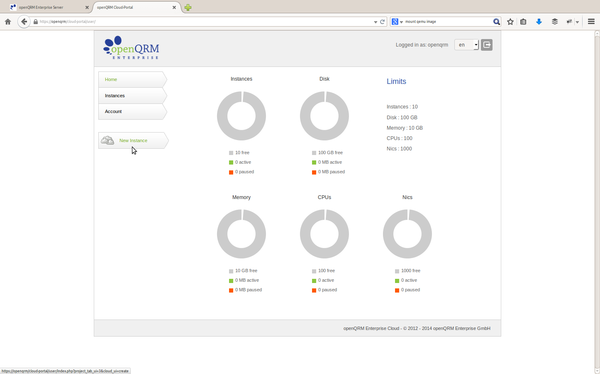Click the orange '0 MB paused' swatch under Disk
Image resolution: width=600 pixels, height=374 pixels.
pyautogui.click(x=314, y=172)
